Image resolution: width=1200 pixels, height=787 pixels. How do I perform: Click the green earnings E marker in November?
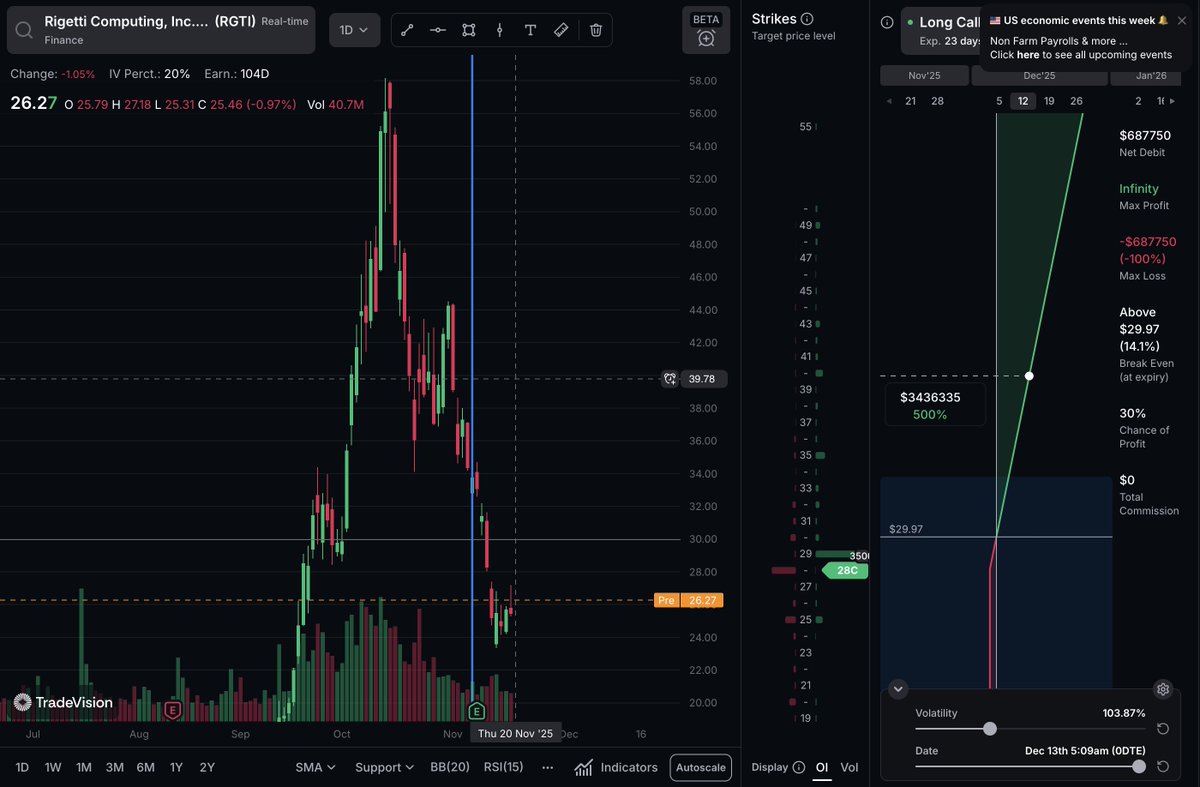(477, 711)
